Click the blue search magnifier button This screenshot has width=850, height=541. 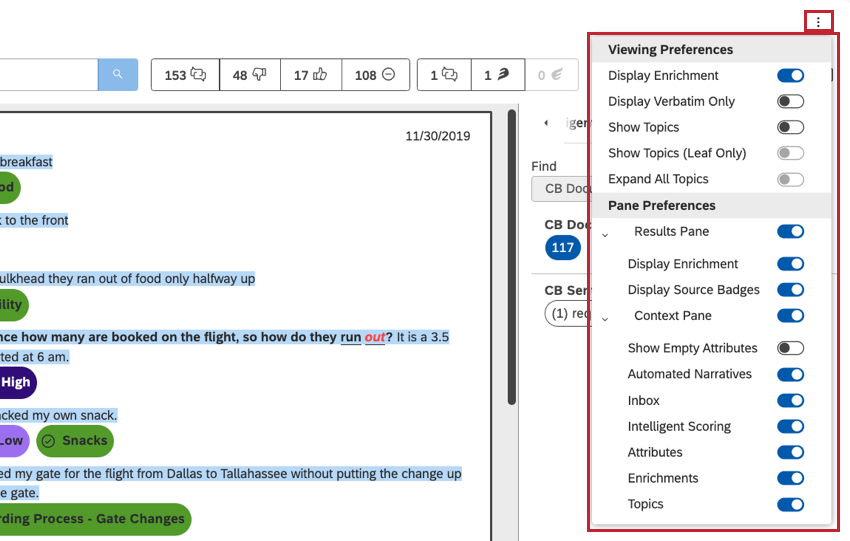[118, 74]
